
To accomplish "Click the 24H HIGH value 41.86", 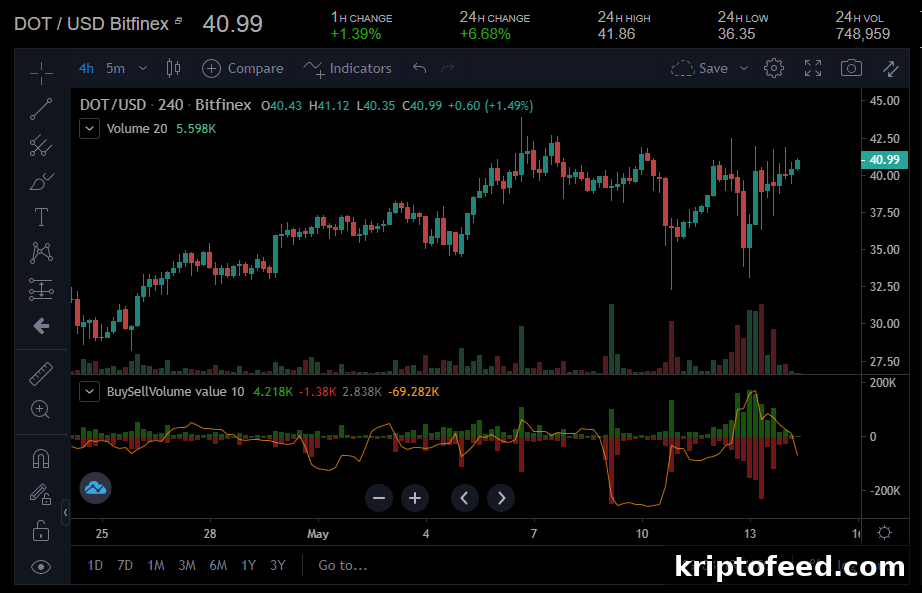I will click(x=616, y=34).
